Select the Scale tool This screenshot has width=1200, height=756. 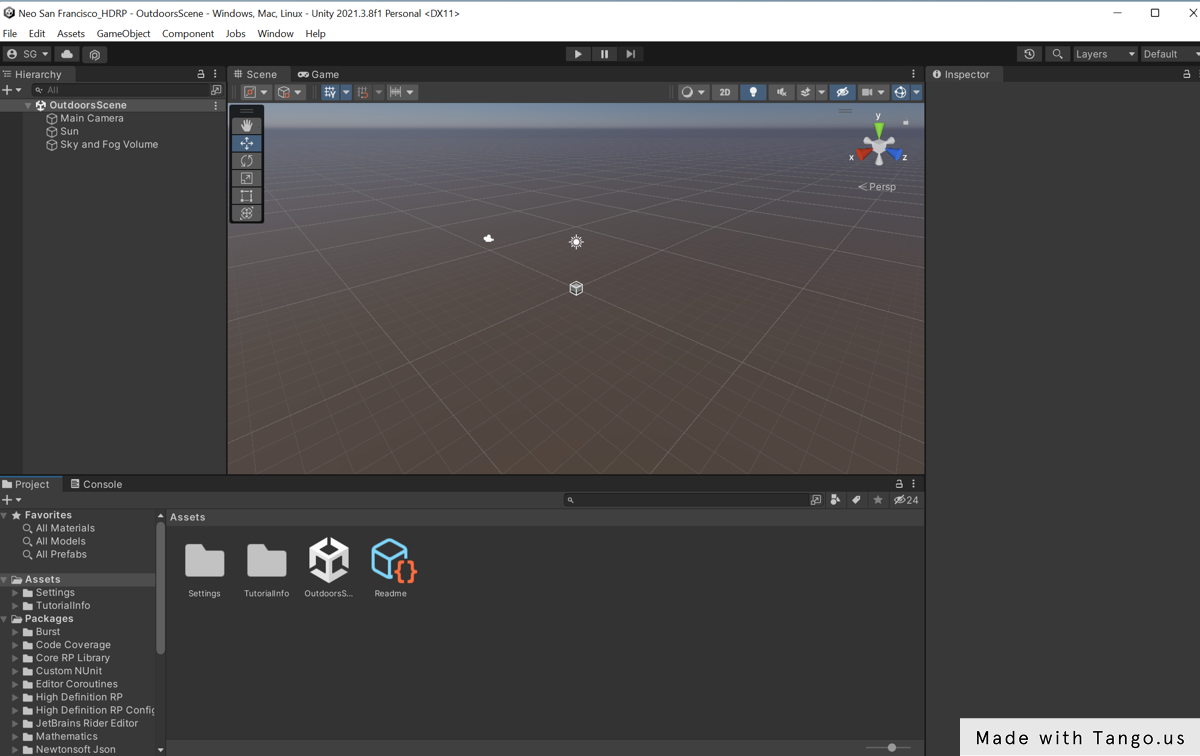pyautogui.click(x=246, y=178)
